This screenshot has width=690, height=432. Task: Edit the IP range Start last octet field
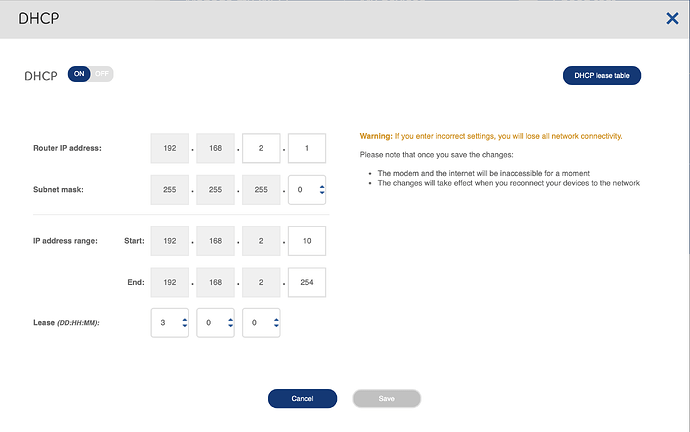tap(307, 241)
